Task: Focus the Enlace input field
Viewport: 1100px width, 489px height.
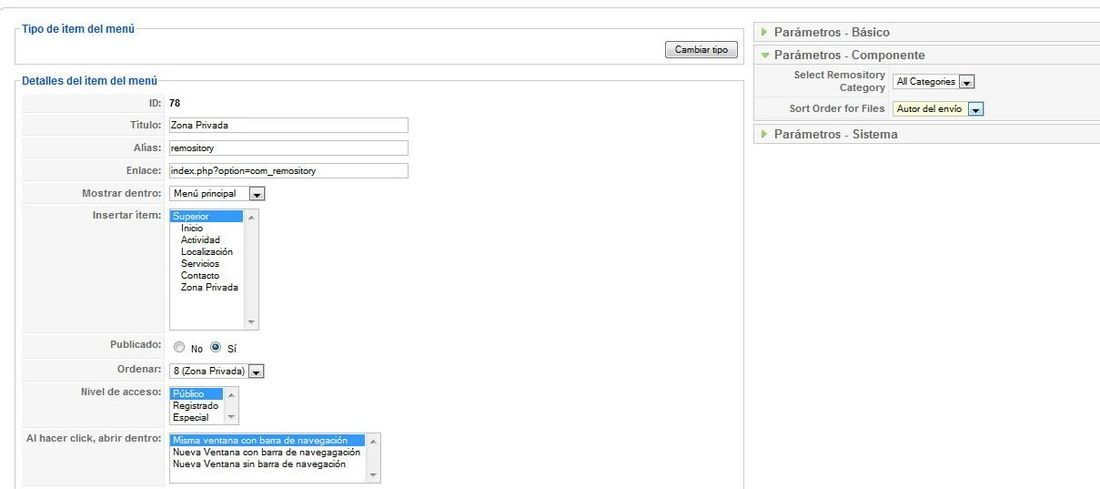Action: 288,170
